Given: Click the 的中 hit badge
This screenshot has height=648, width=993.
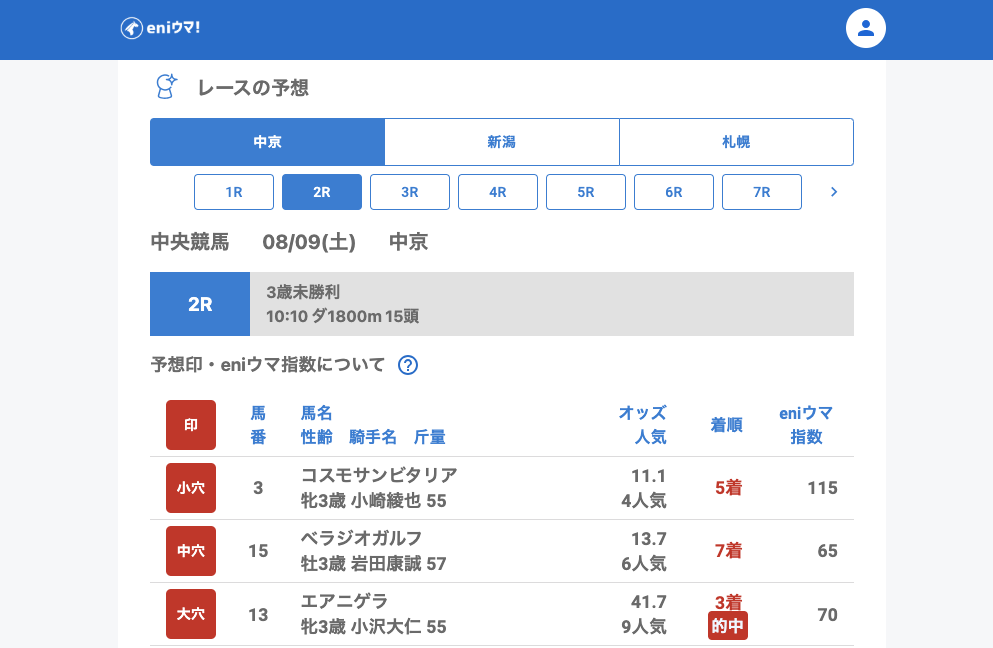Looking at the screenshot, I should click(728, 626).
